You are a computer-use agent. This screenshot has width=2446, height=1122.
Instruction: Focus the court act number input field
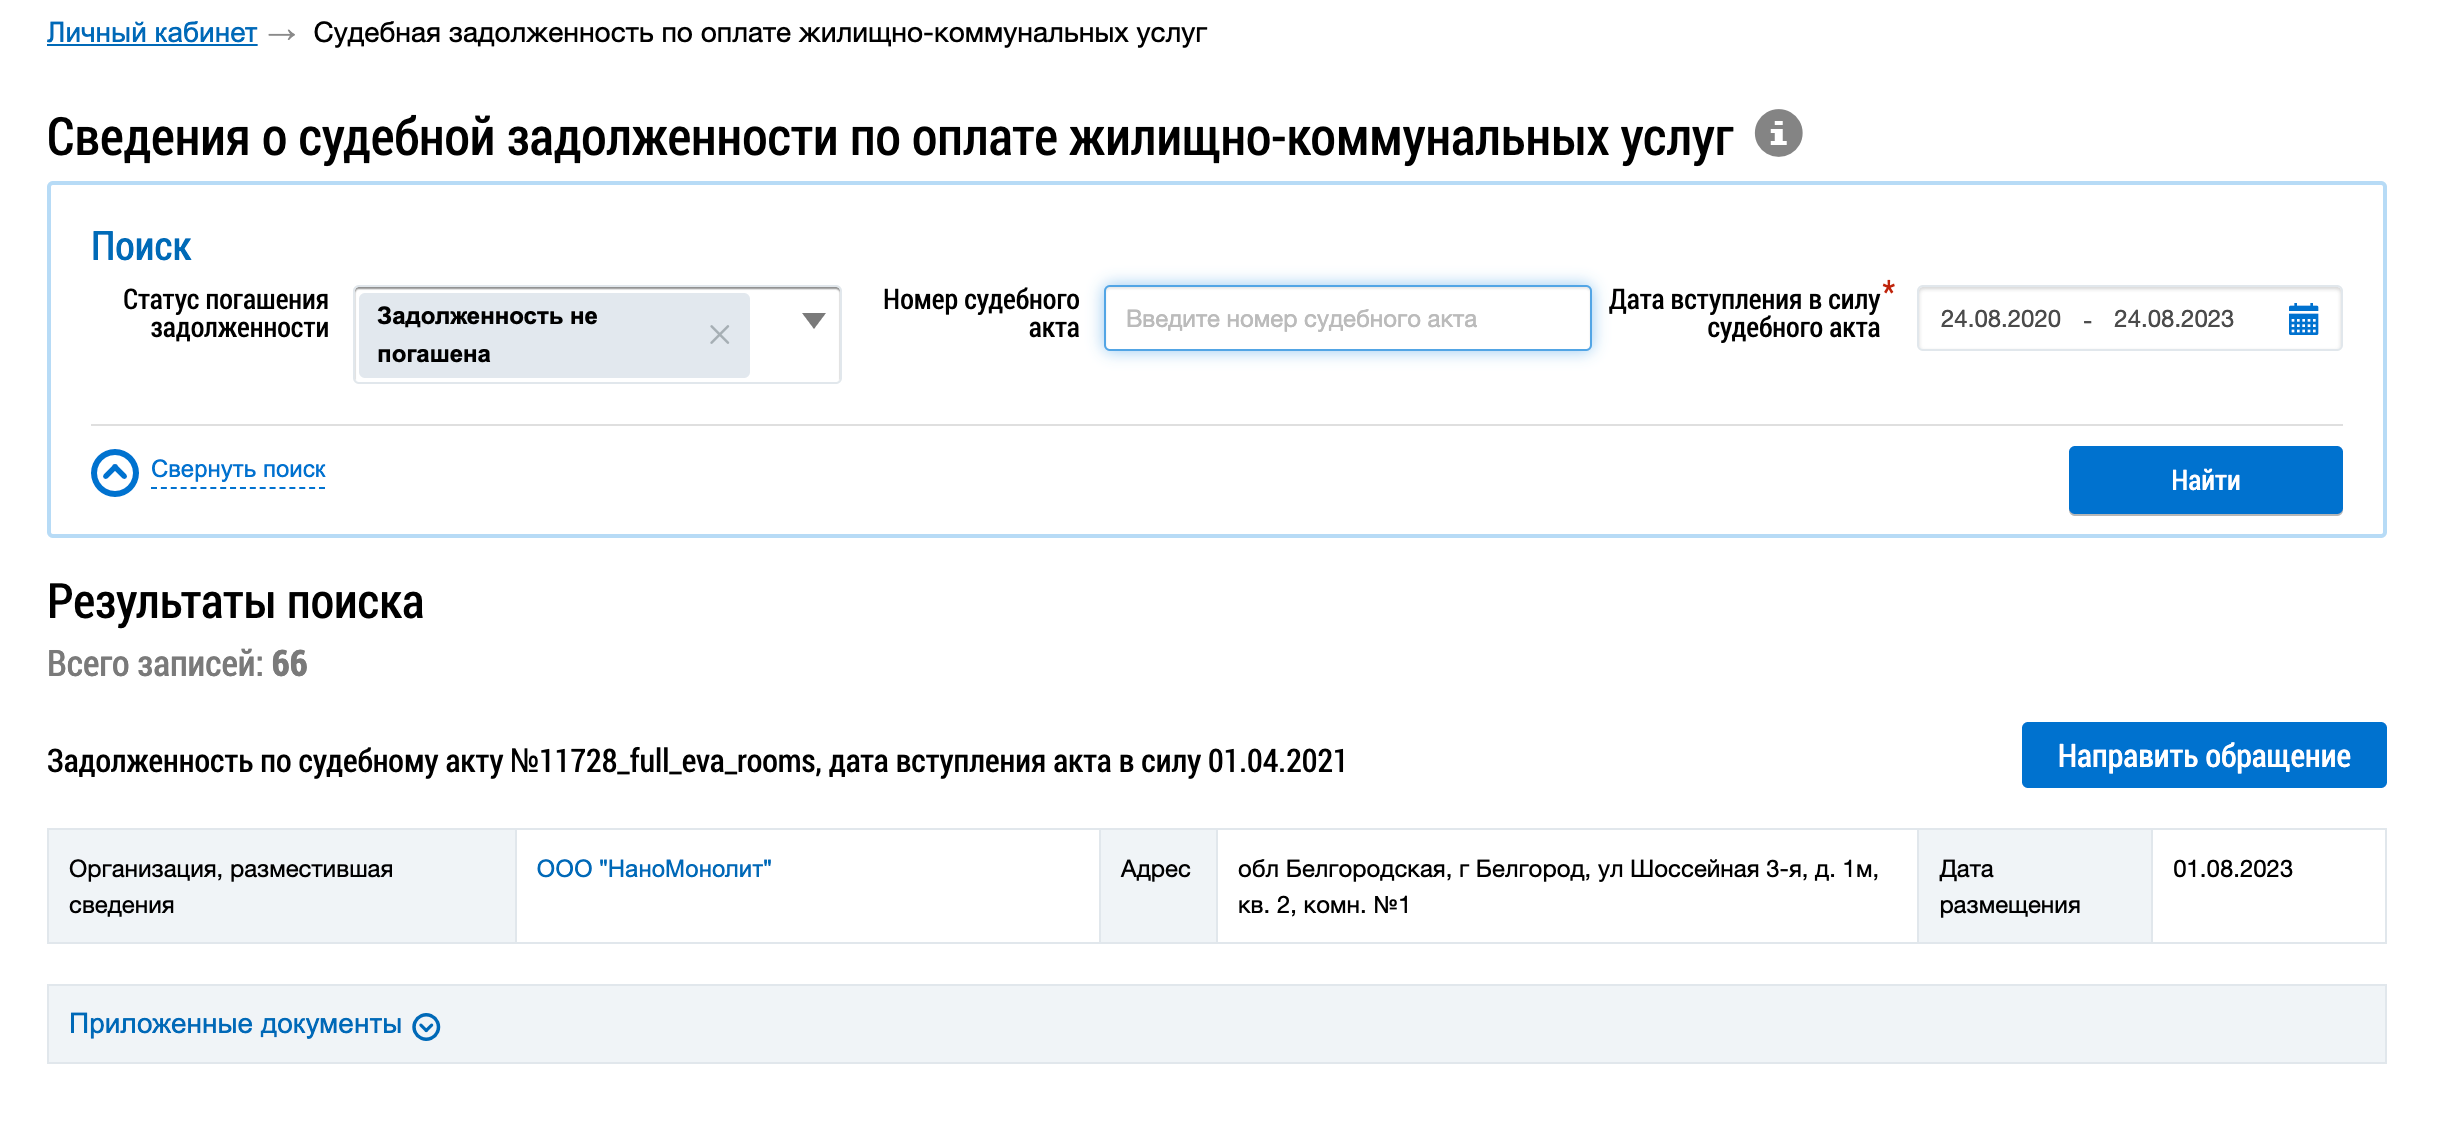(1346, 319)
